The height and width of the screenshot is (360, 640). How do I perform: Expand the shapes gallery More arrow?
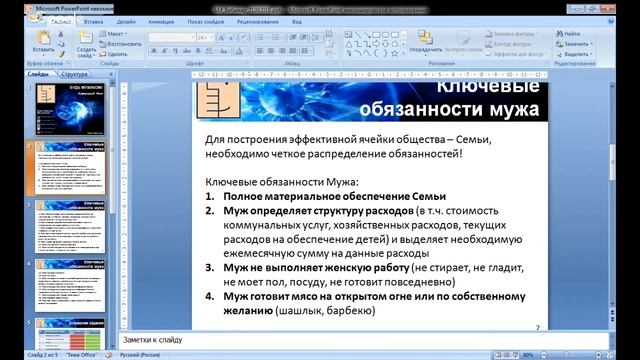(404, 53)
